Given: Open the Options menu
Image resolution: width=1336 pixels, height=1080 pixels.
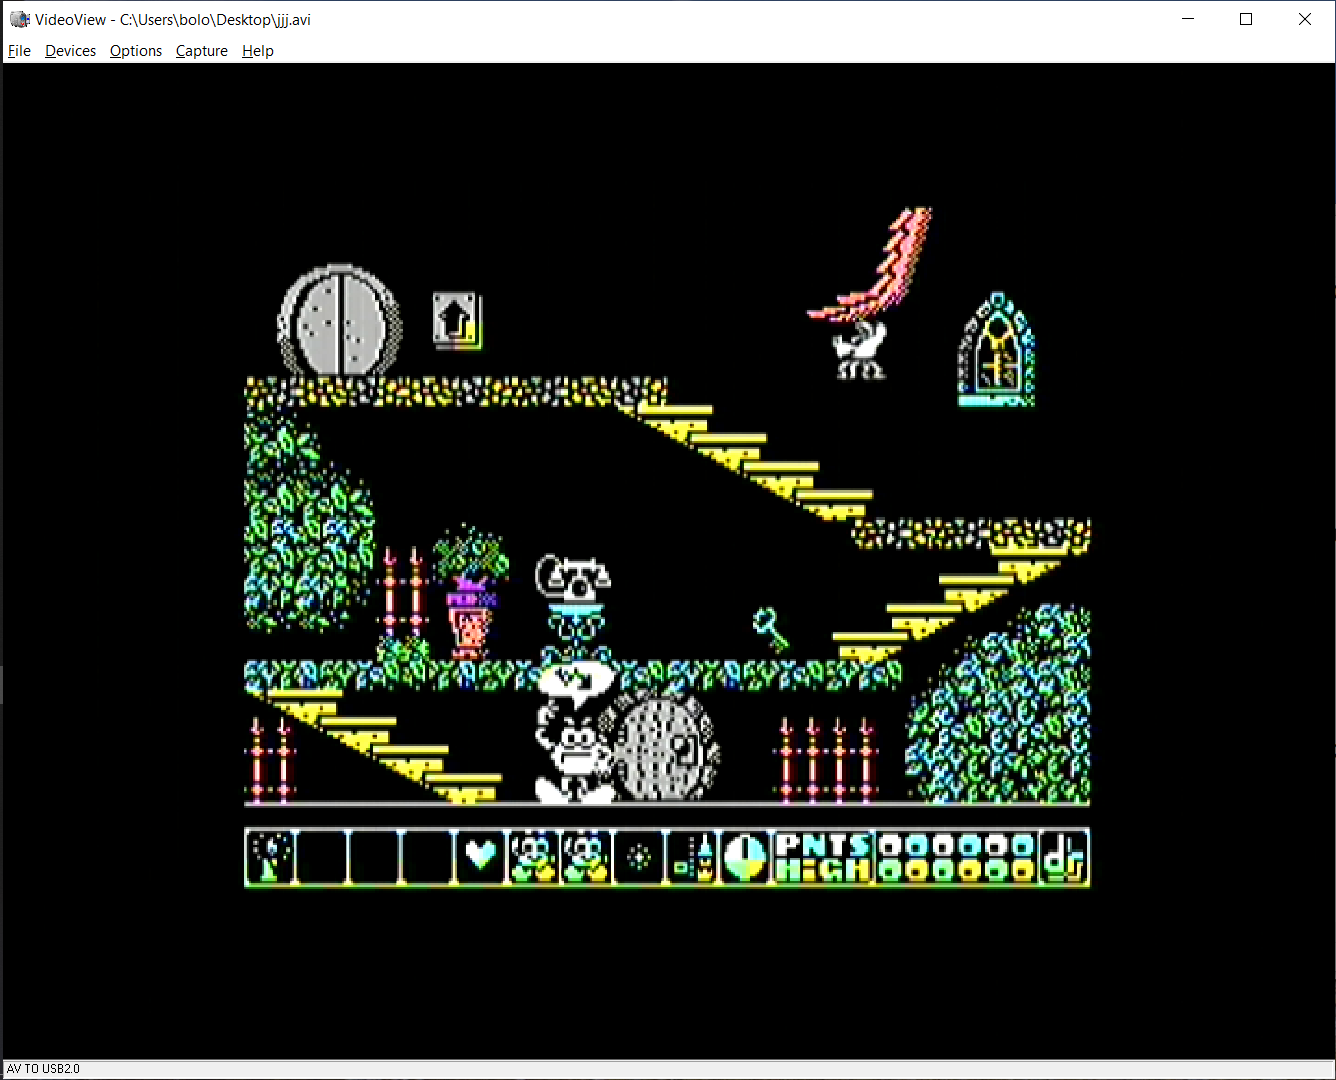Looking at the screenshot, I should click(136, 51).
